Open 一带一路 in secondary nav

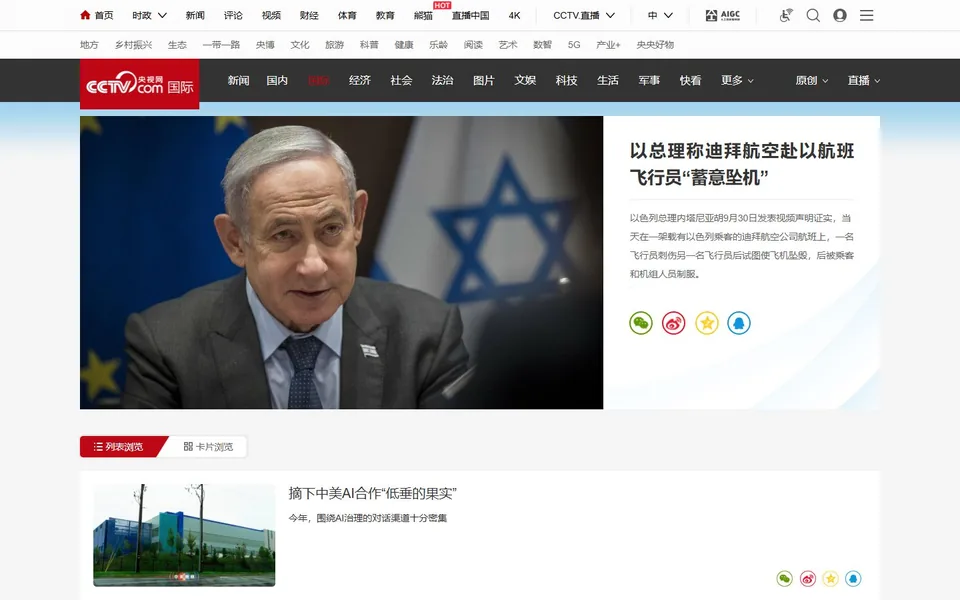[221, 45]
